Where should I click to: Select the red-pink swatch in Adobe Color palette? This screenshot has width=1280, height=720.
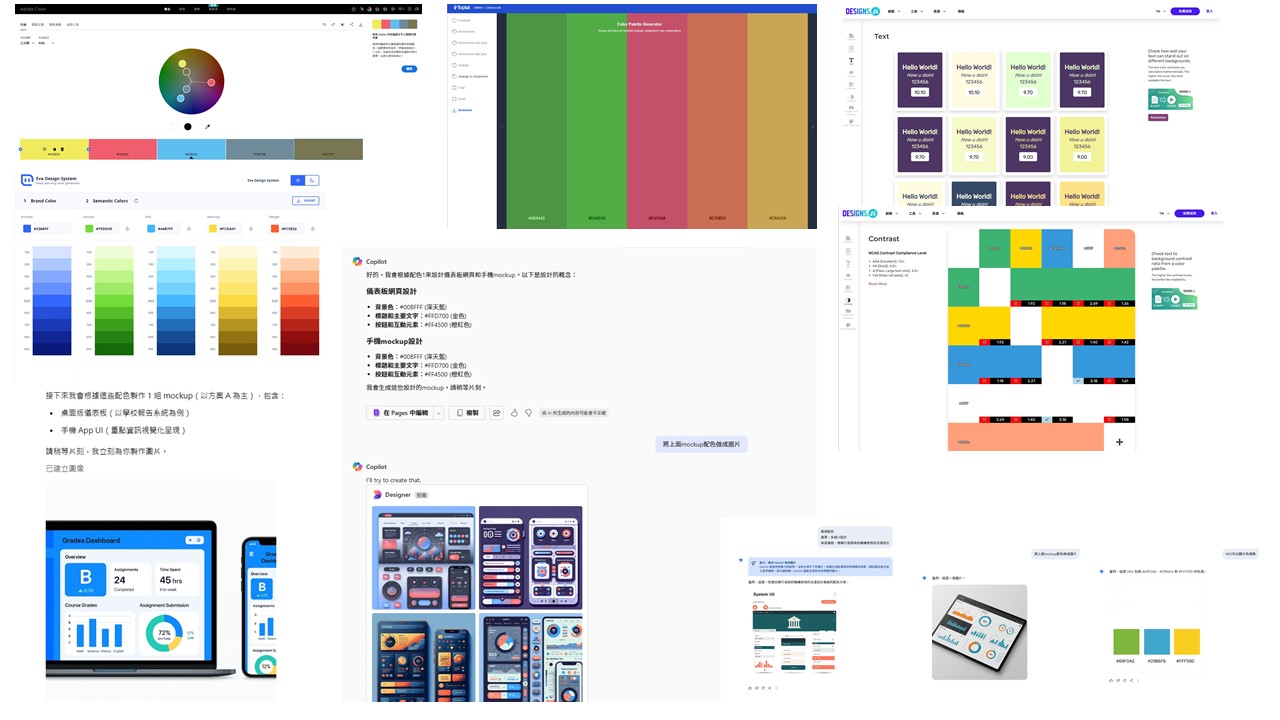click(x=122, y=149)
